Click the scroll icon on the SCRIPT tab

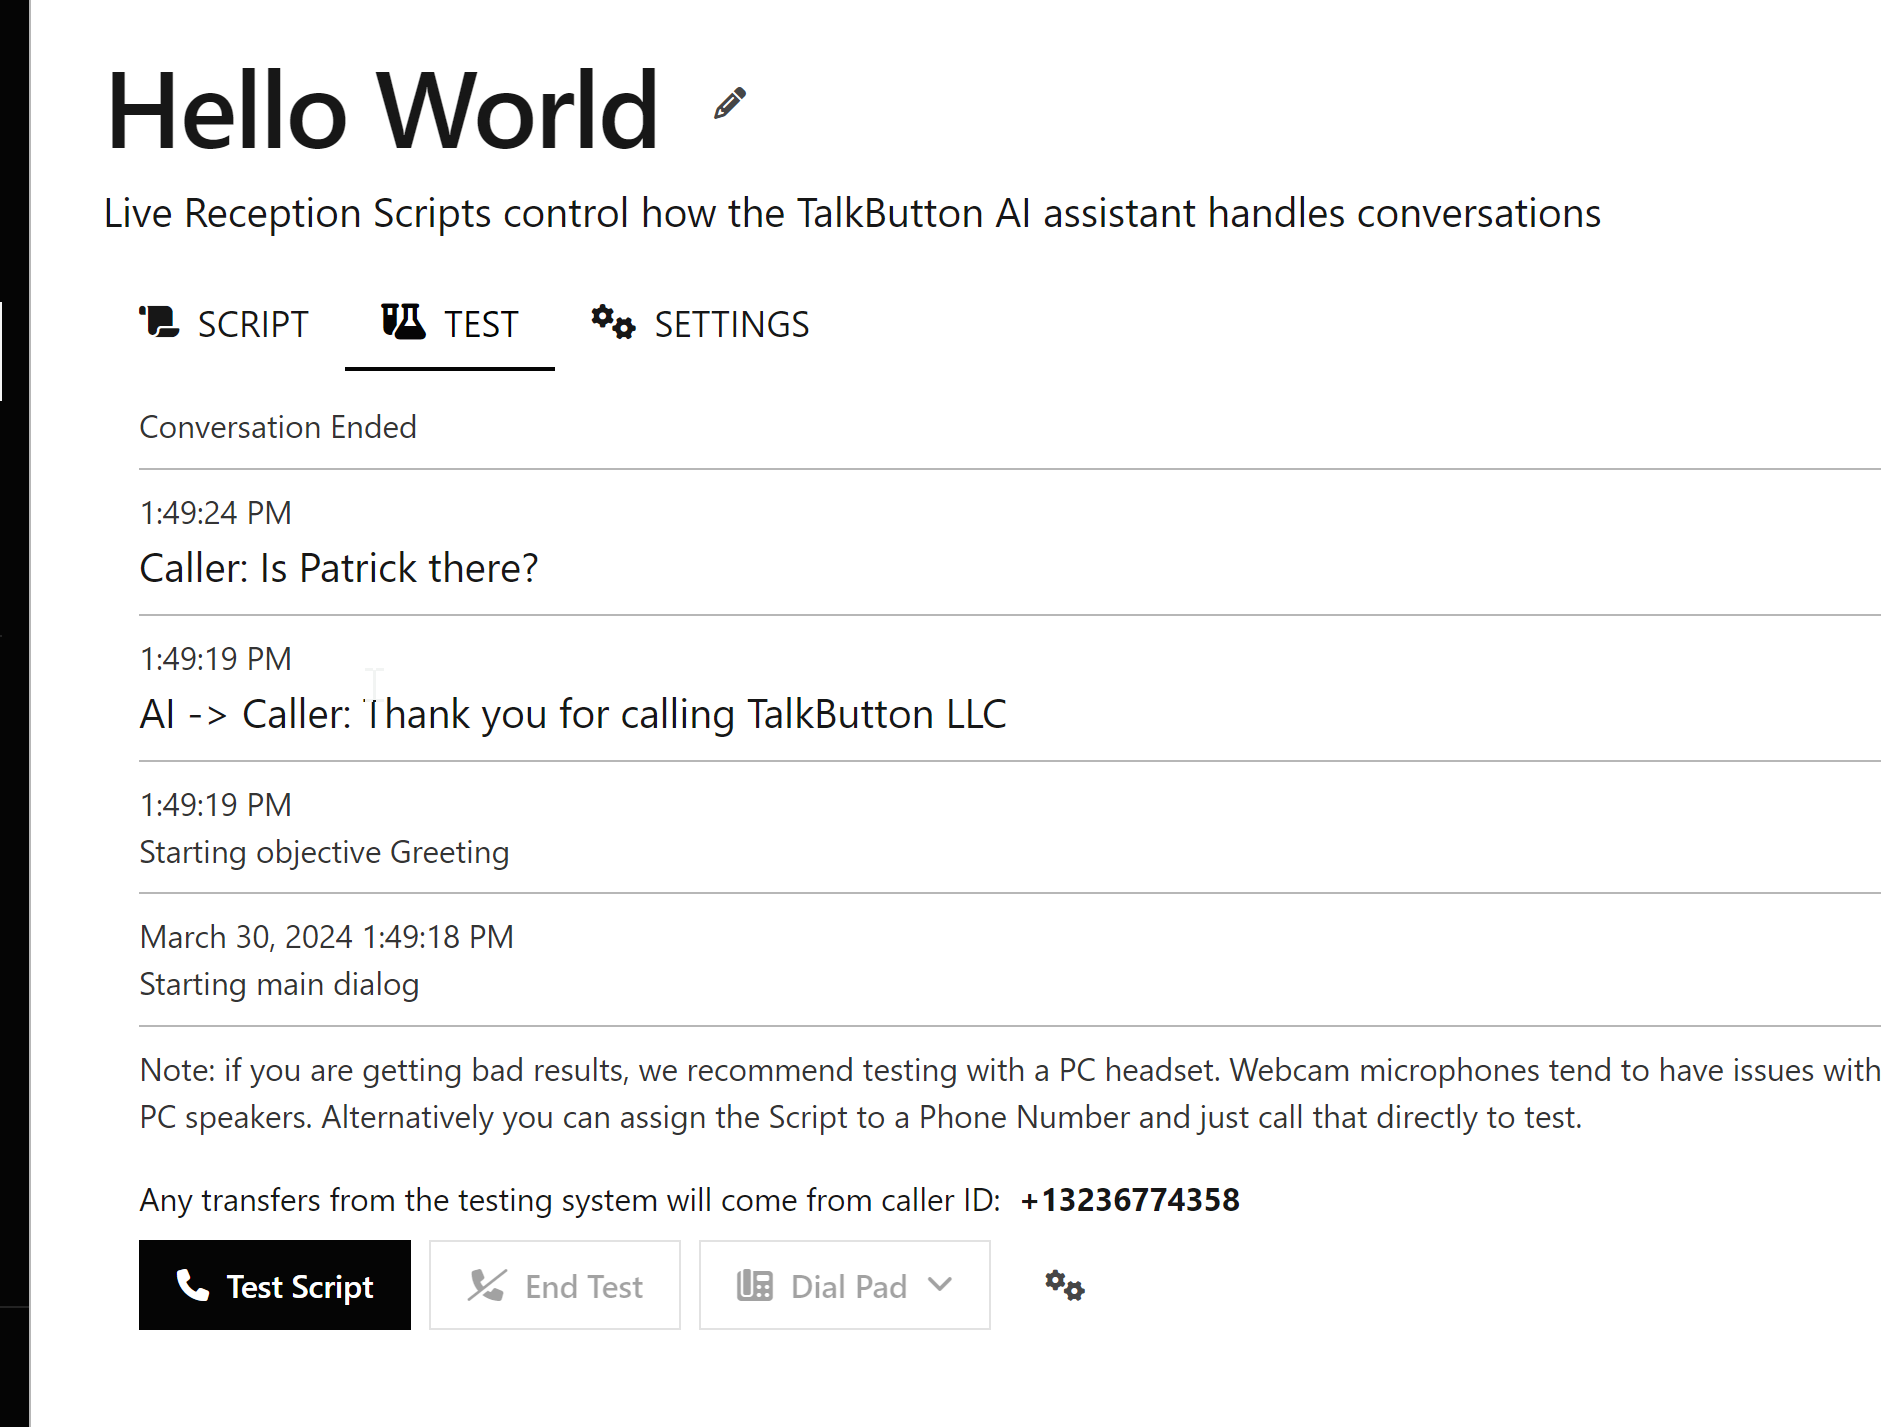(x=159, y=323)
